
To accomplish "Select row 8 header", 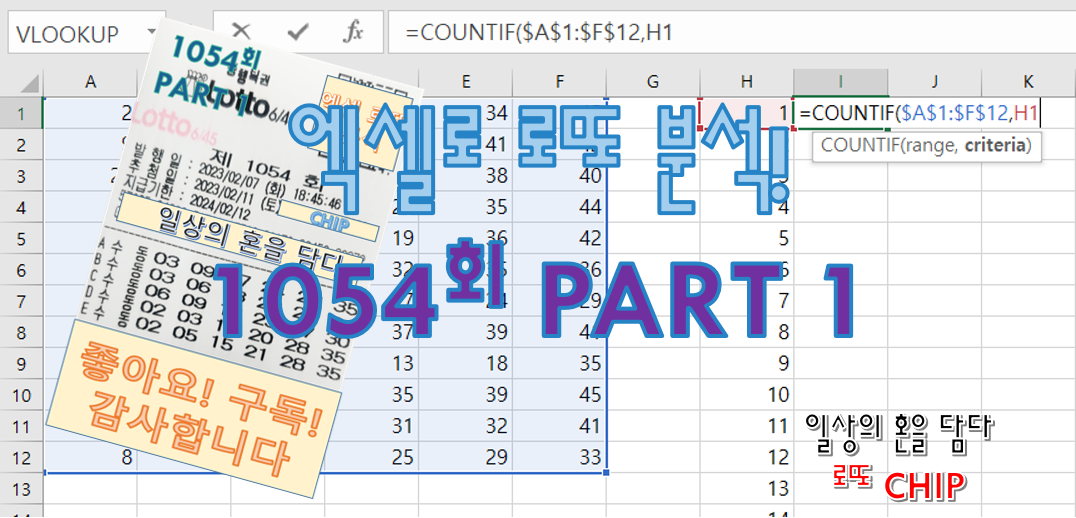I will point(21,332).
